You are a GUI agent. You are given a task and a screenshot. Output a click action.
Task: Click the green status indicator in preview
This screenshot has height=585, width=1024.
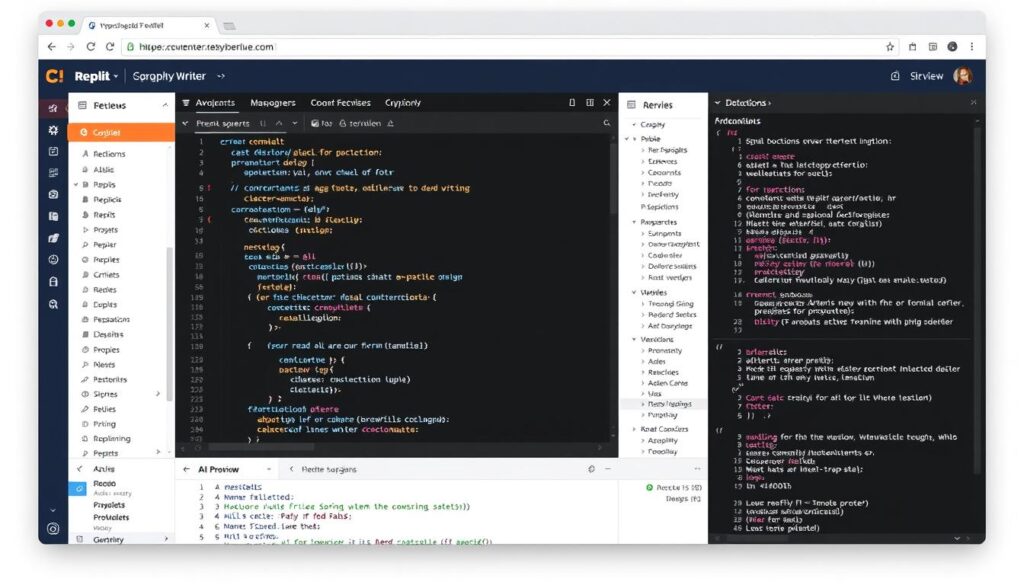649,487
